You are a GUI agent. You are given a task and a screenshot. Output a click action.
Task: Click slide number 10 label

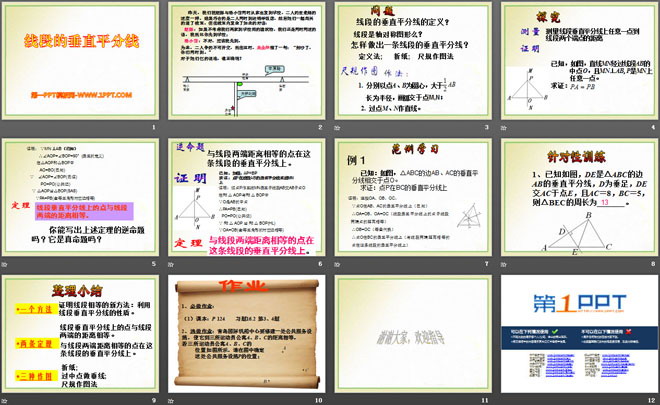[319, 400]
